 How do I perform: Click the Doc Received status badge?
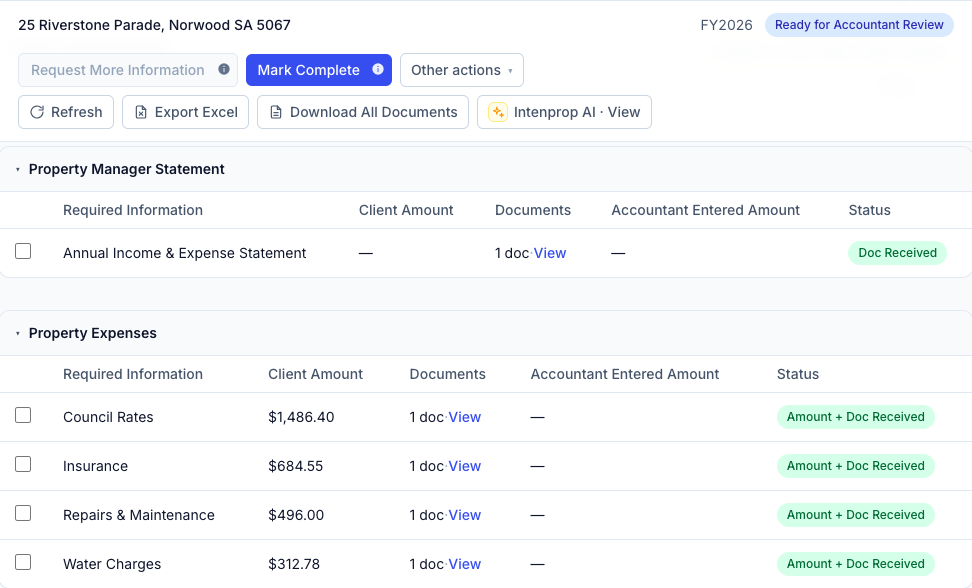897,253
